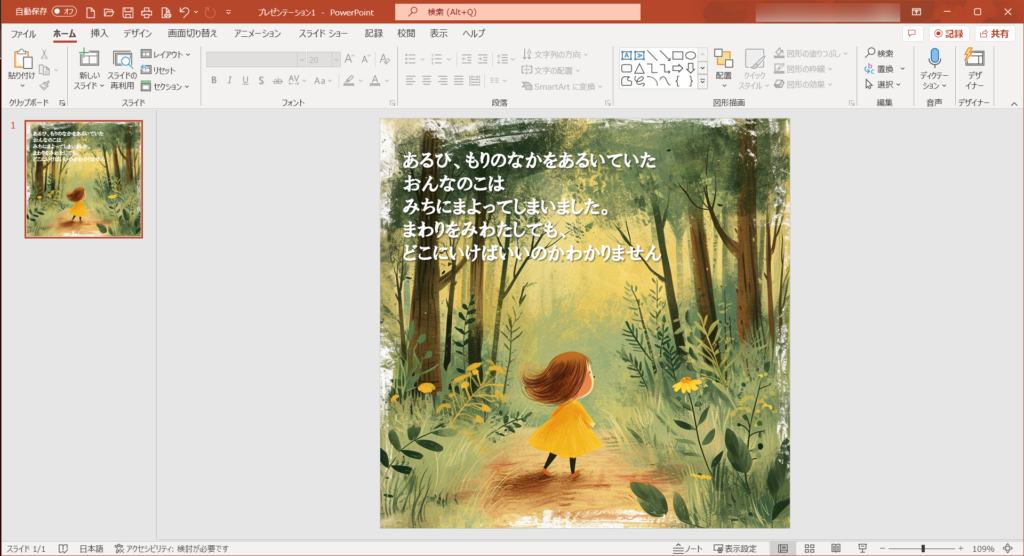Click the Share (共有) button
Screen dimensions: 1024x556
(994, 33)
